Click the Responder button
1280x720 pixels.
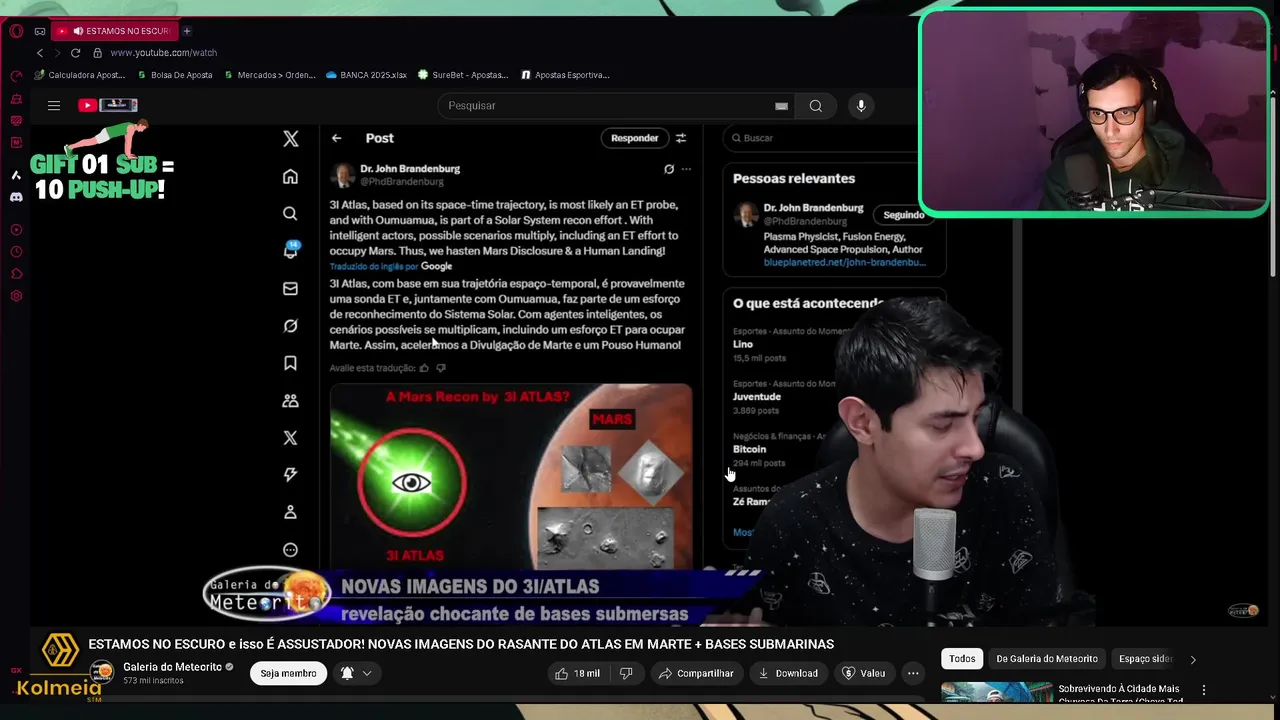[x=635, y=138]
